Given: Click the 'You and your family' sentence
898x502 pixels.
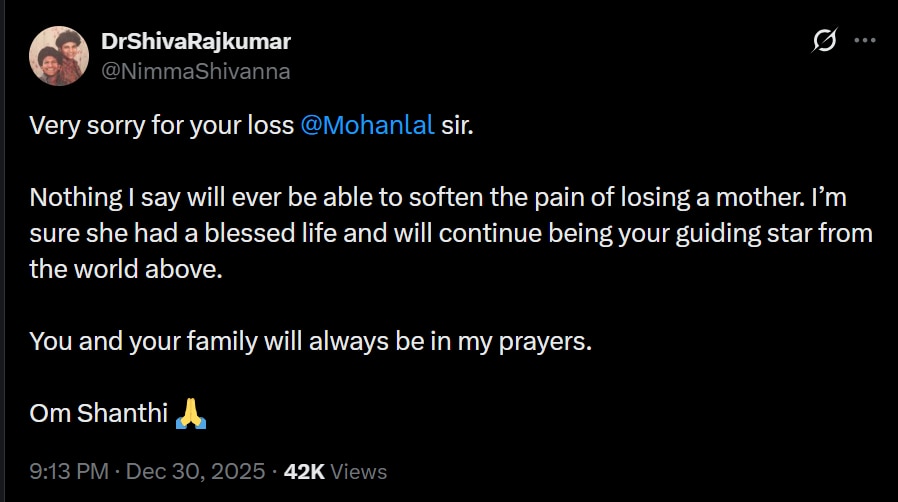Looking at the screenshot, I should point(310,341).
